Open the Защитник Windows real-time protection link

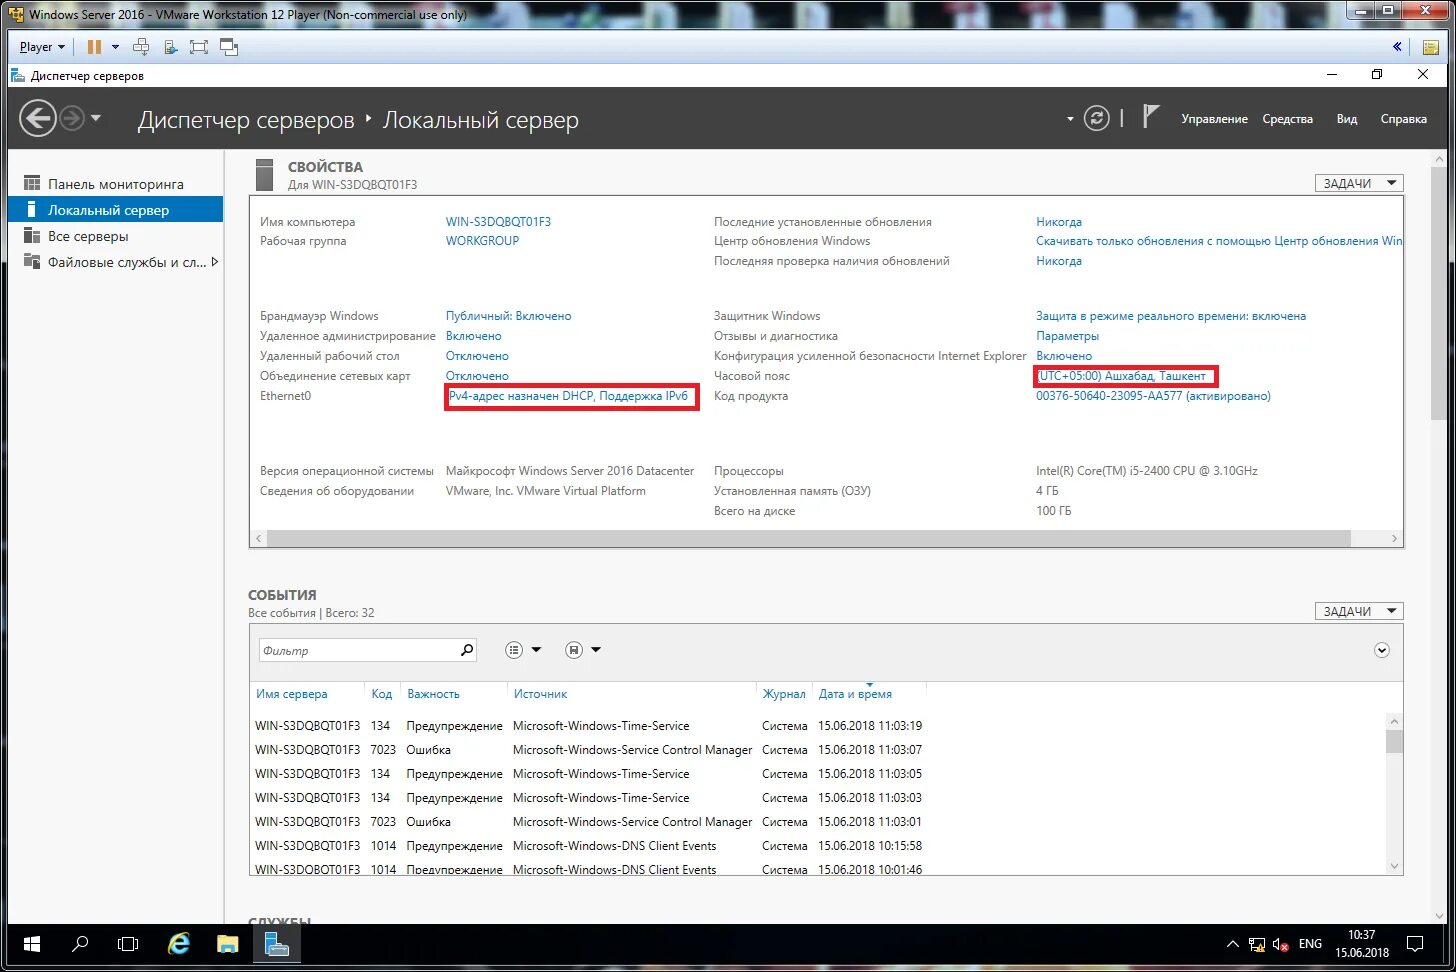[x=1171, y=316]
